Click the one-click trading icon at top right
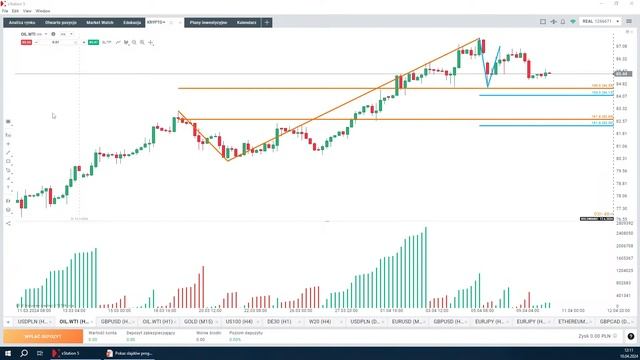640x360 pixels. point(553,22)
